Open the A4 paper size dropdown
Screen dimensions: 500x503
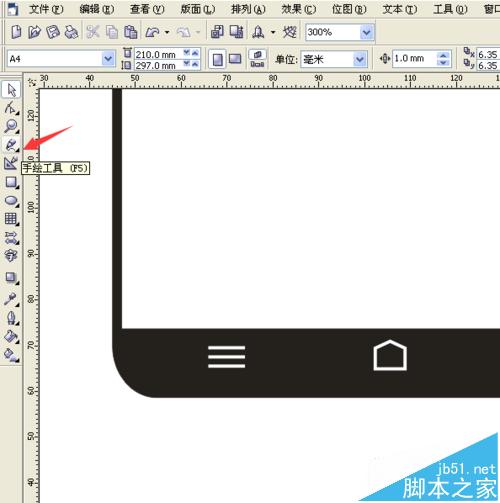coord(108,59)
